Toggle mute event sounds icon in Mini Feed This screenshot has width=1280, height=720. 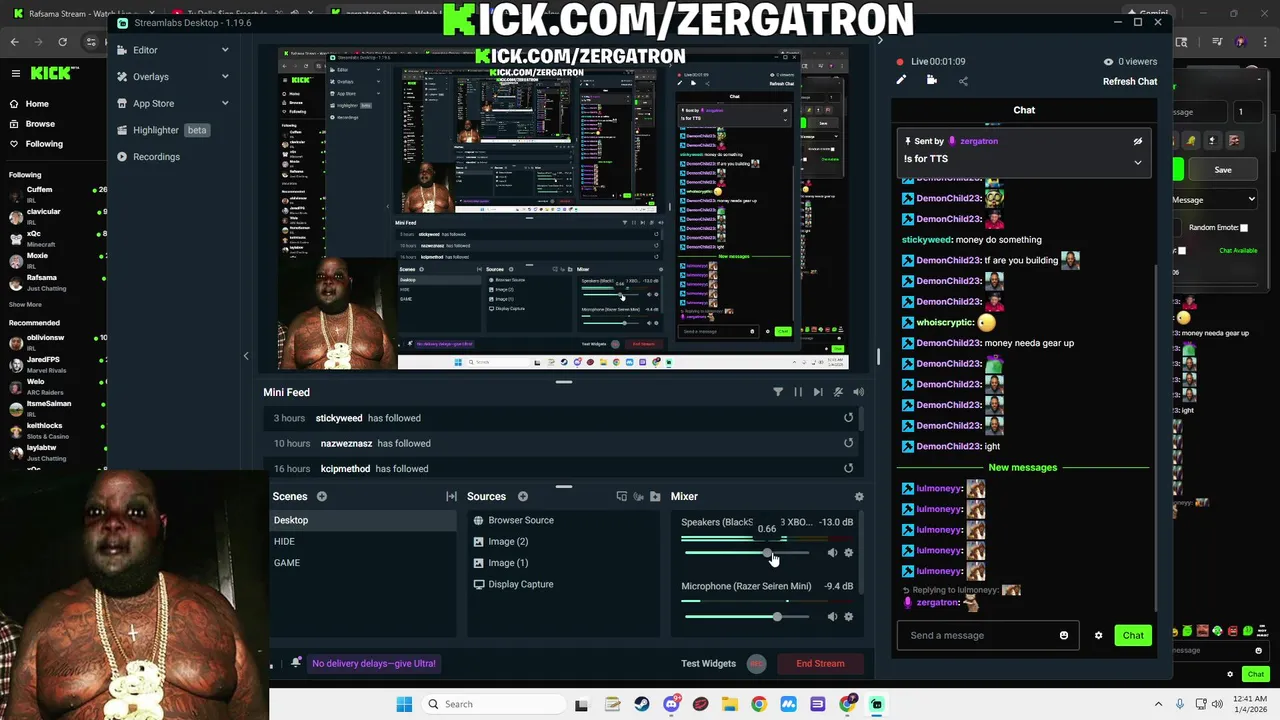(x=838, y=392)
